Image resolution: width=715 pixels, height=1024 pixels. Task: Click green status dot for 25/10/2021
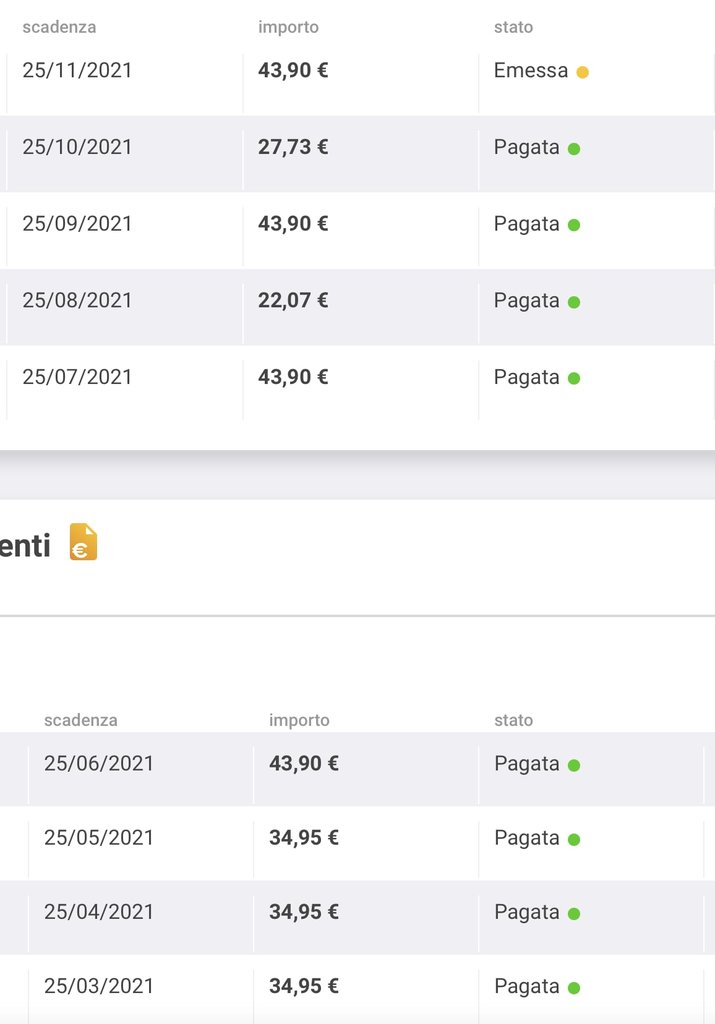click(574, 149)
